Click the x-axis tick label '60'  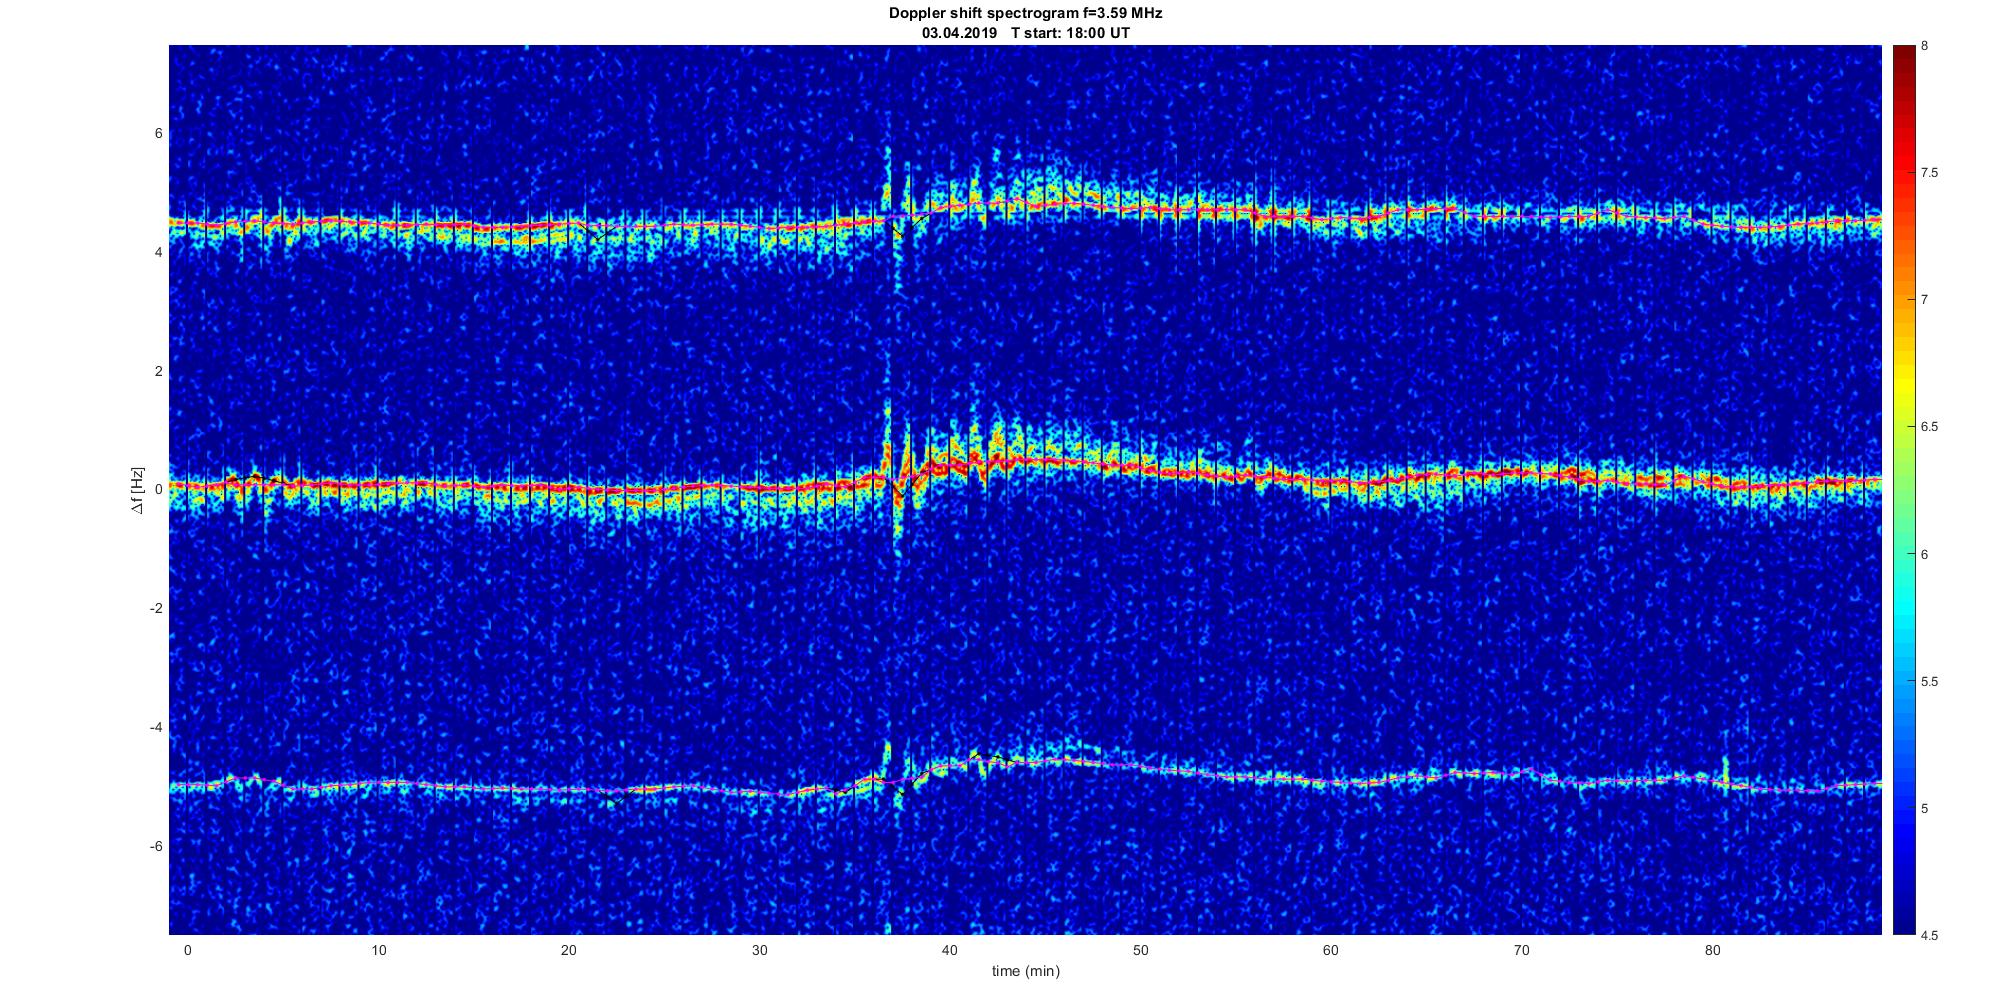pos(1331,950)
